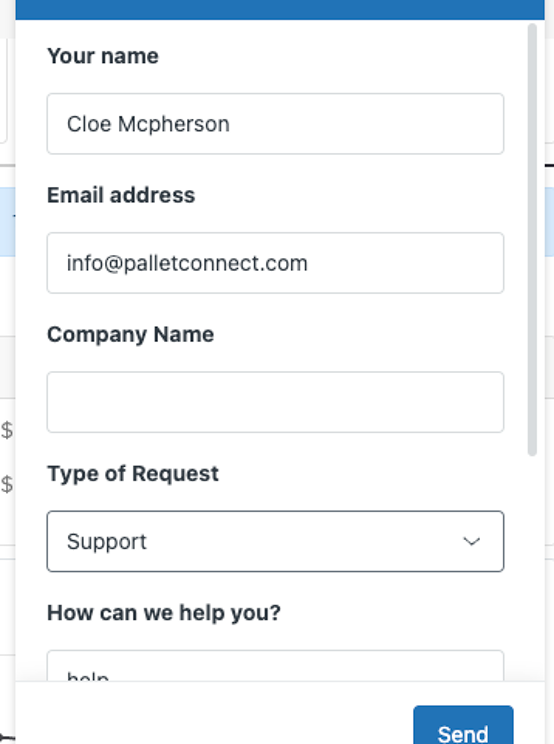Open the Type of Request dropdown
The image size is (554, 744).
275,541
